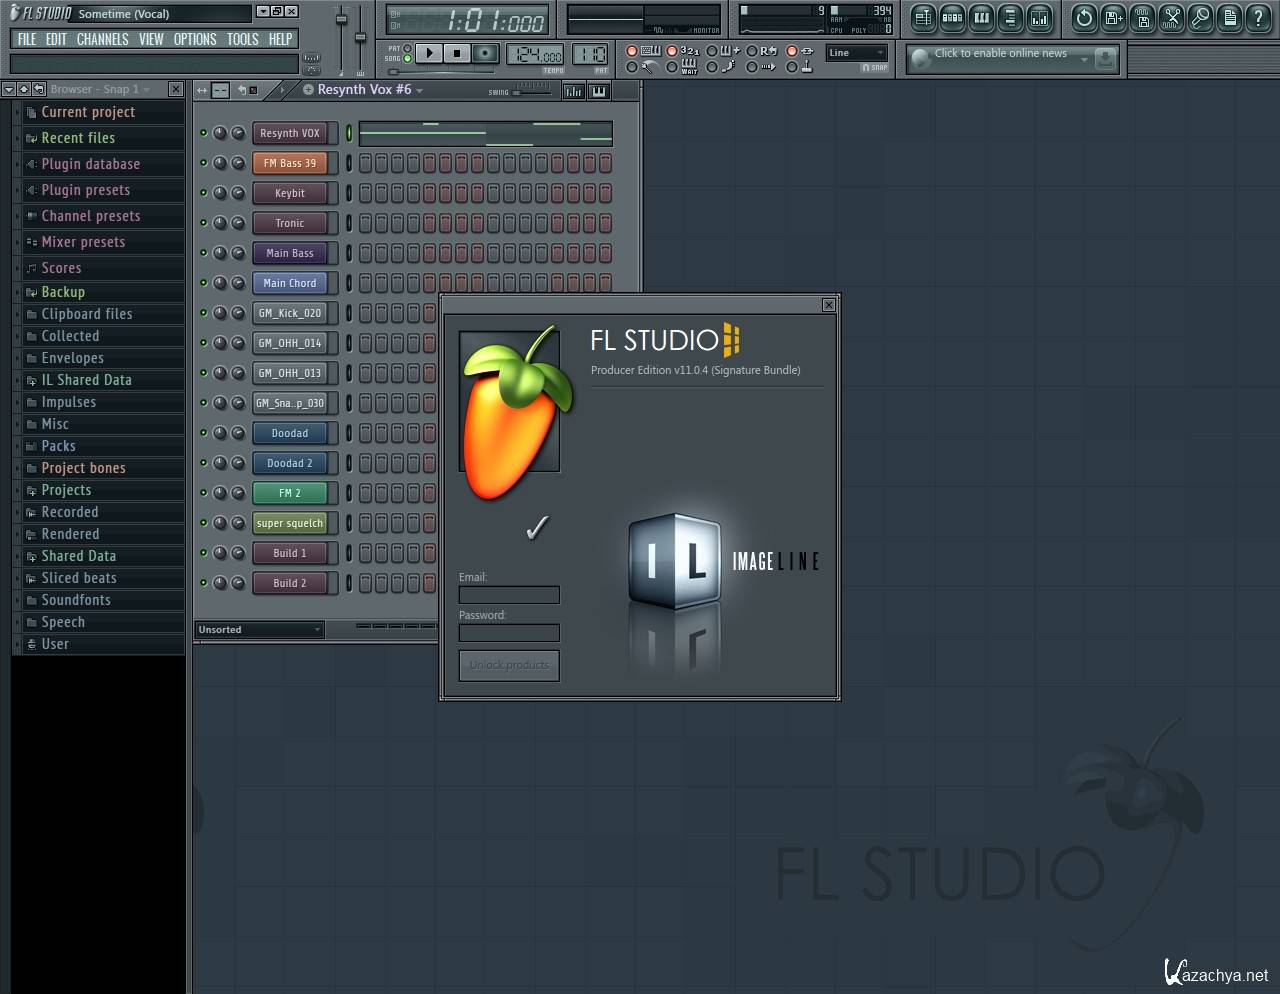Switch to Song mode

tap(407, 59)
